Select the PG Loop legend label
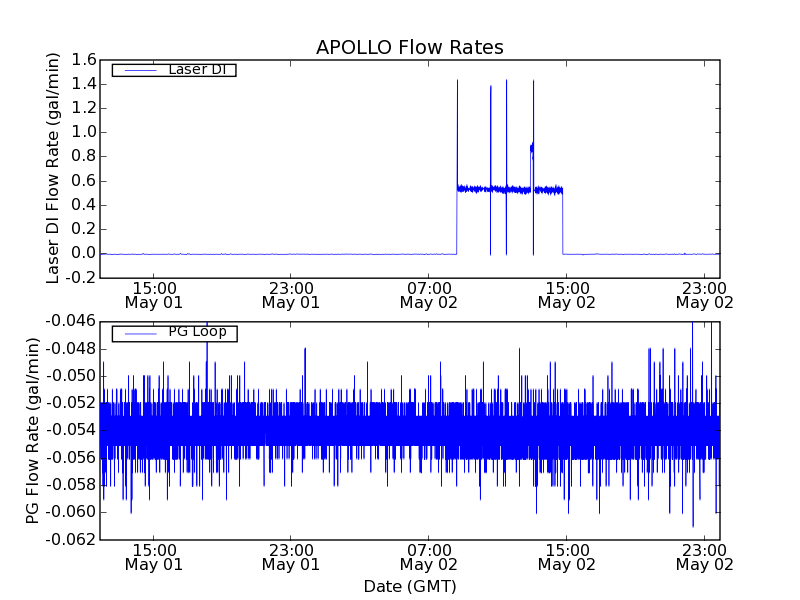Viewport: 800px width, 600px height. [197, 332]
